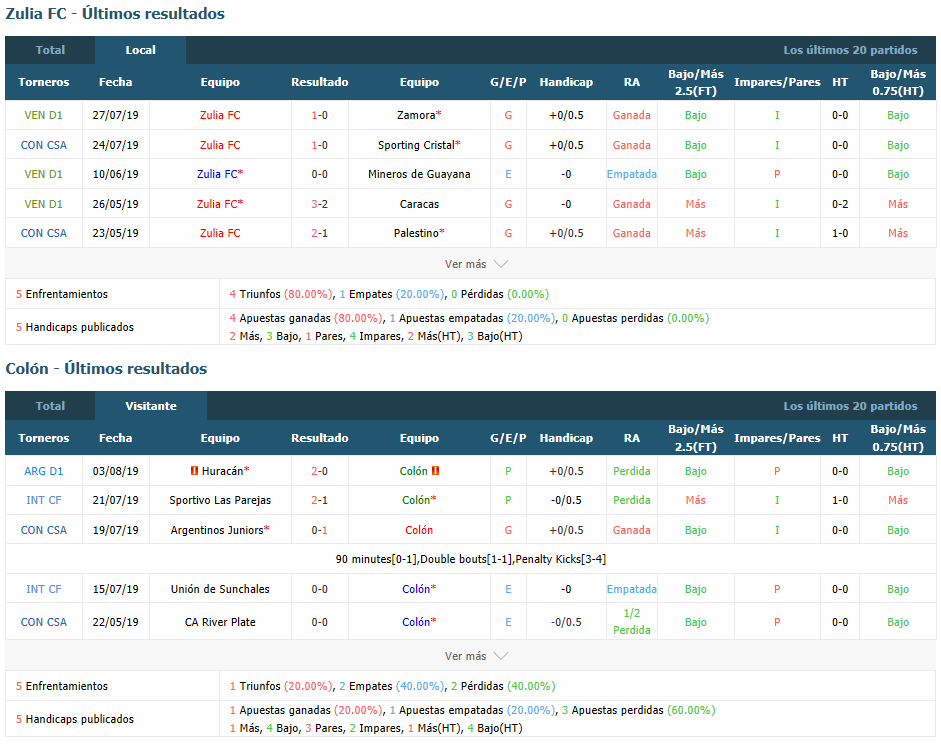Open VEN D1 tournament on 10/06/19 row

43,174
